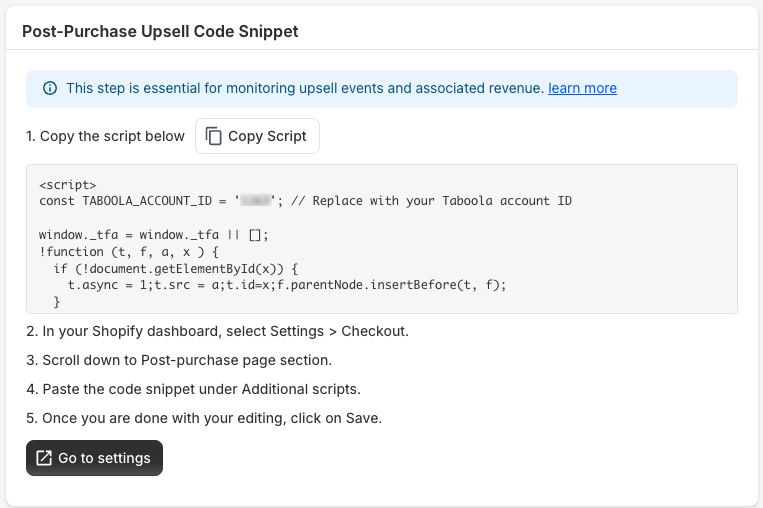
Task: Click the info icon in the blue banner
Action: pyautogui.click(x=50, y=88)
